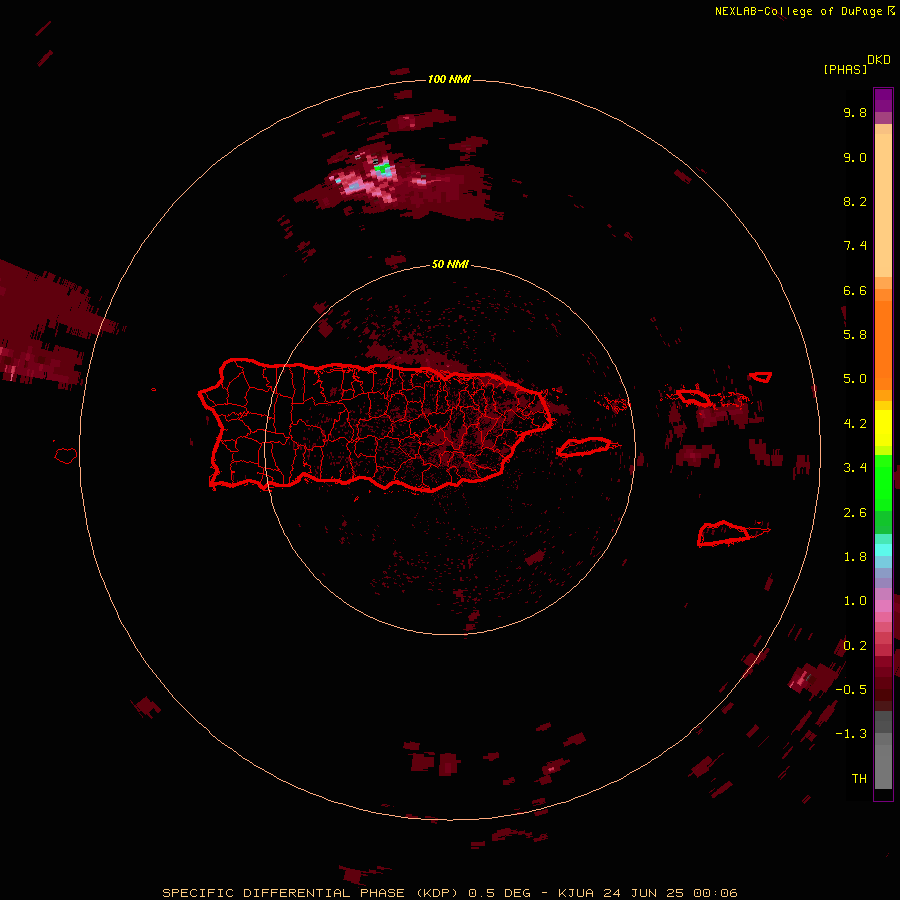Click the 00:06 timestamp in caption
The height and width of the screenshot is (900, 900).
click(x=715, y=893)
